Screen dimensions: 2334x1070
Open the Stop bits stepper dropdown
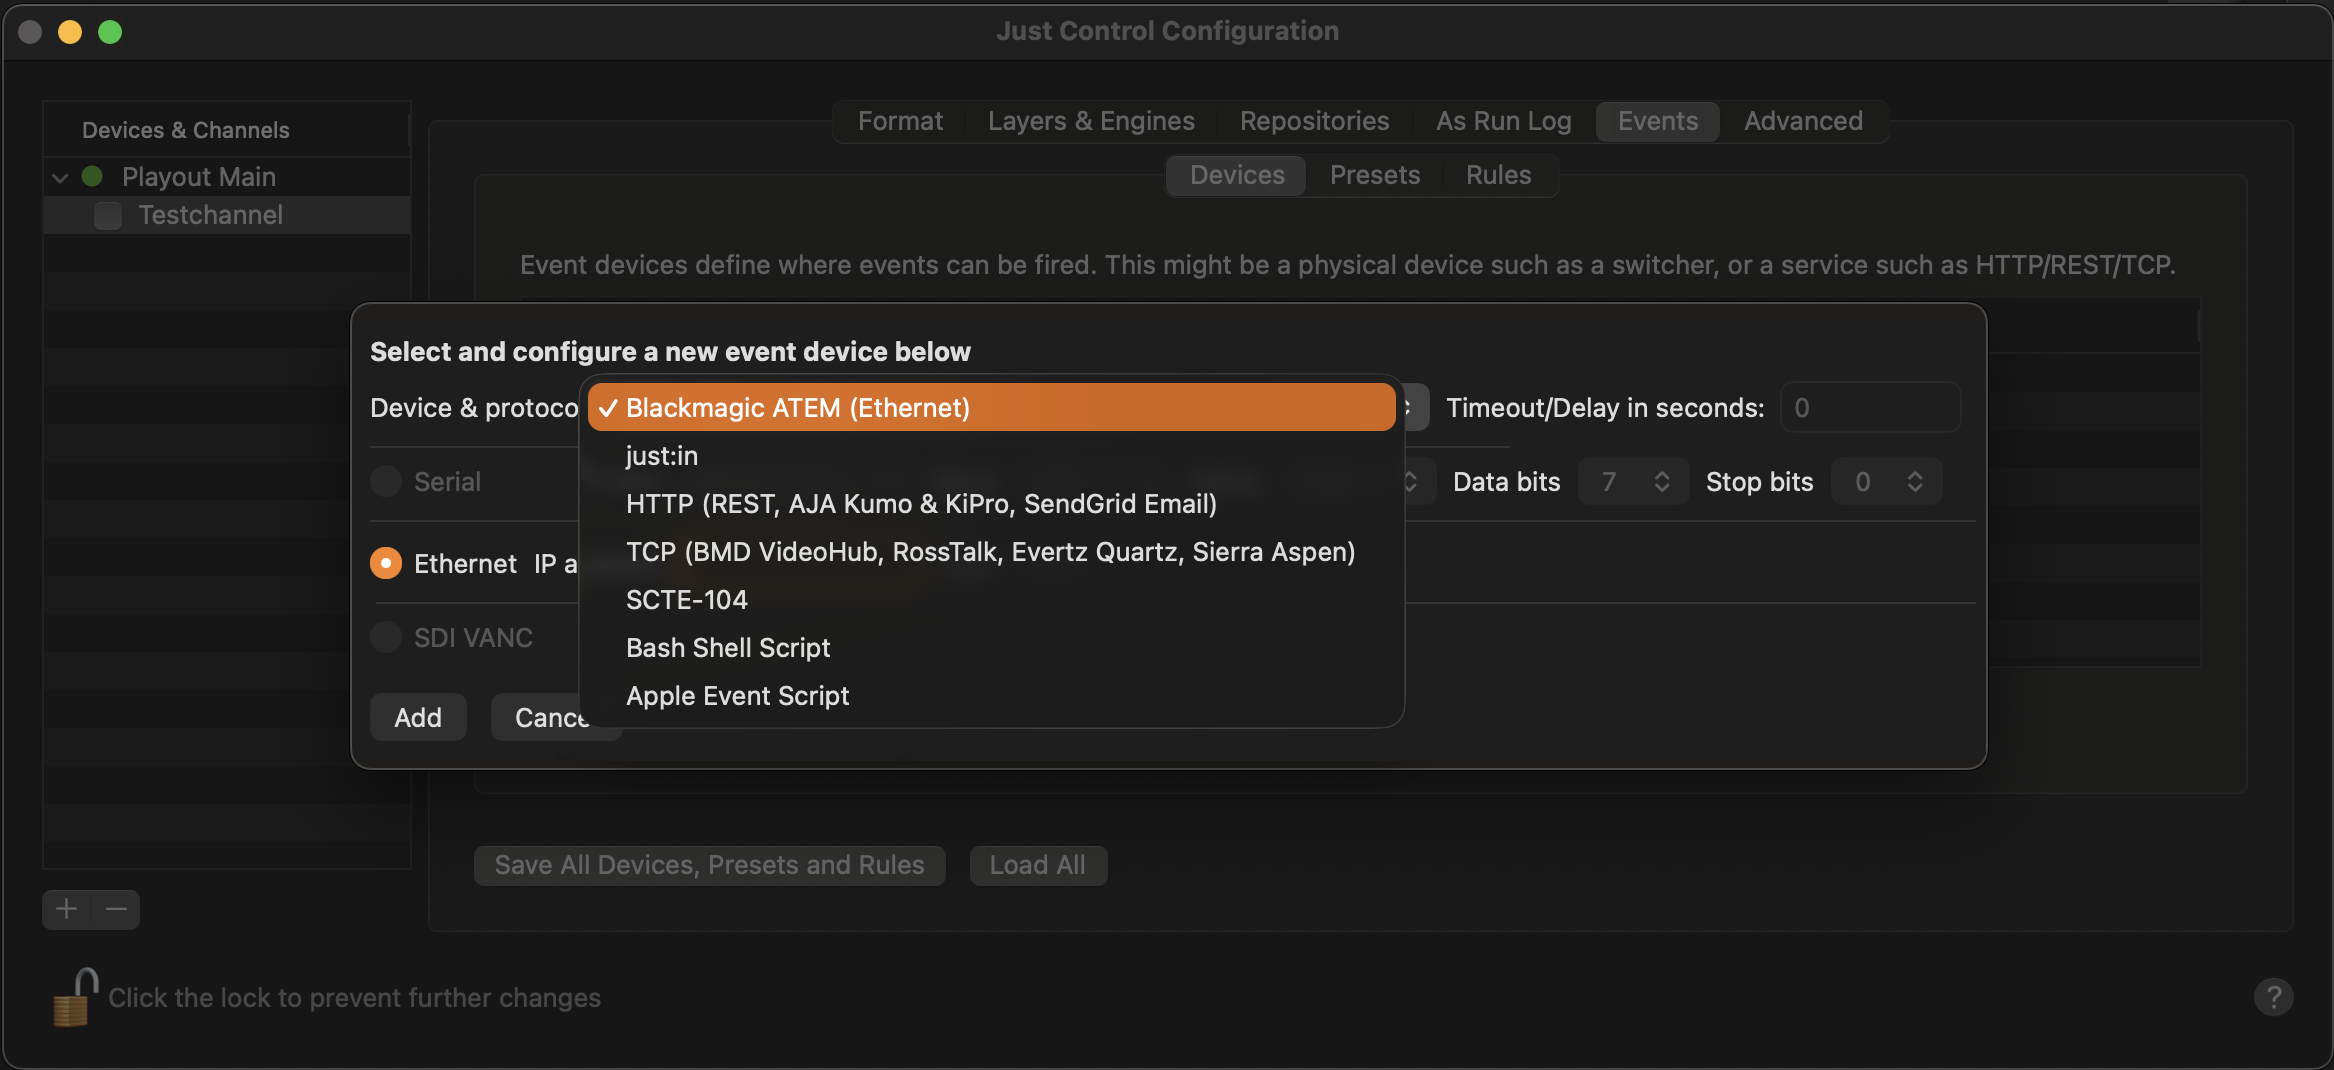1886,482
